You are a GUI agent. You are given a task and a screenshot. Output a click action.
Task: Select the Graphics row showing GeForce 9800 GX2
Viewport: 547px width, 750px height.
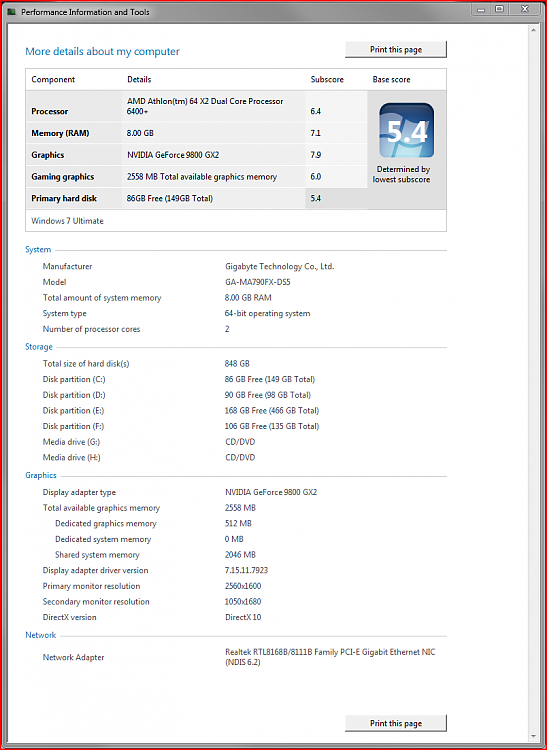[x=197, y=155]
